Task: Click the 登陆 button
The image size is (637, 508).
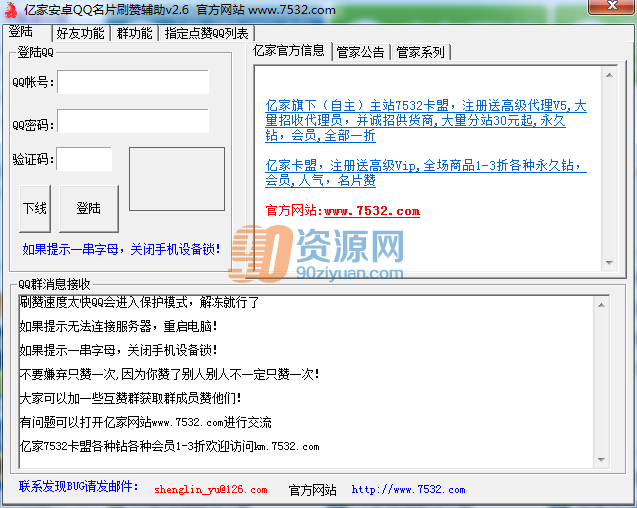Action: pyautogui.click(x=89, y=208)
